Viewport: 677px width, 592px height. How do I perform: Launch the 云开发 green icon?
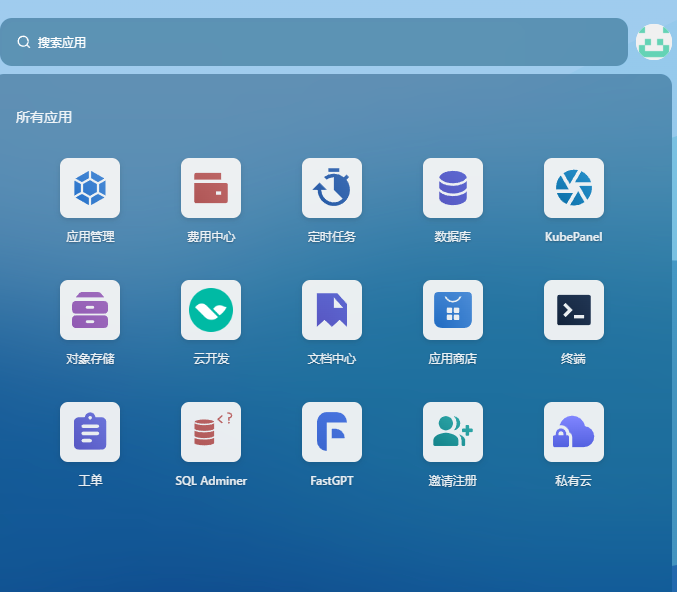tap(211, 310)
